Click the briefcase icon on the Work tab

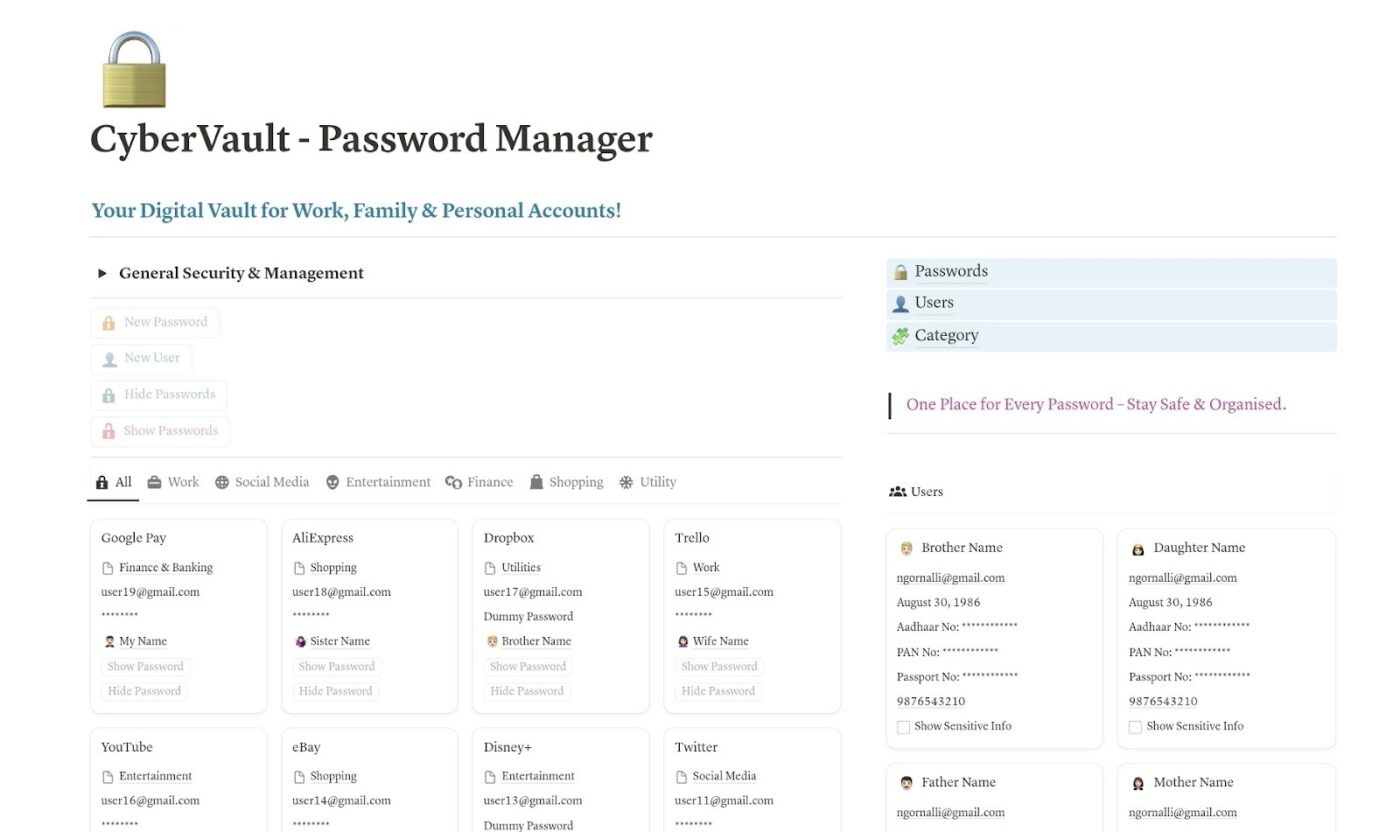coord(157,481)
